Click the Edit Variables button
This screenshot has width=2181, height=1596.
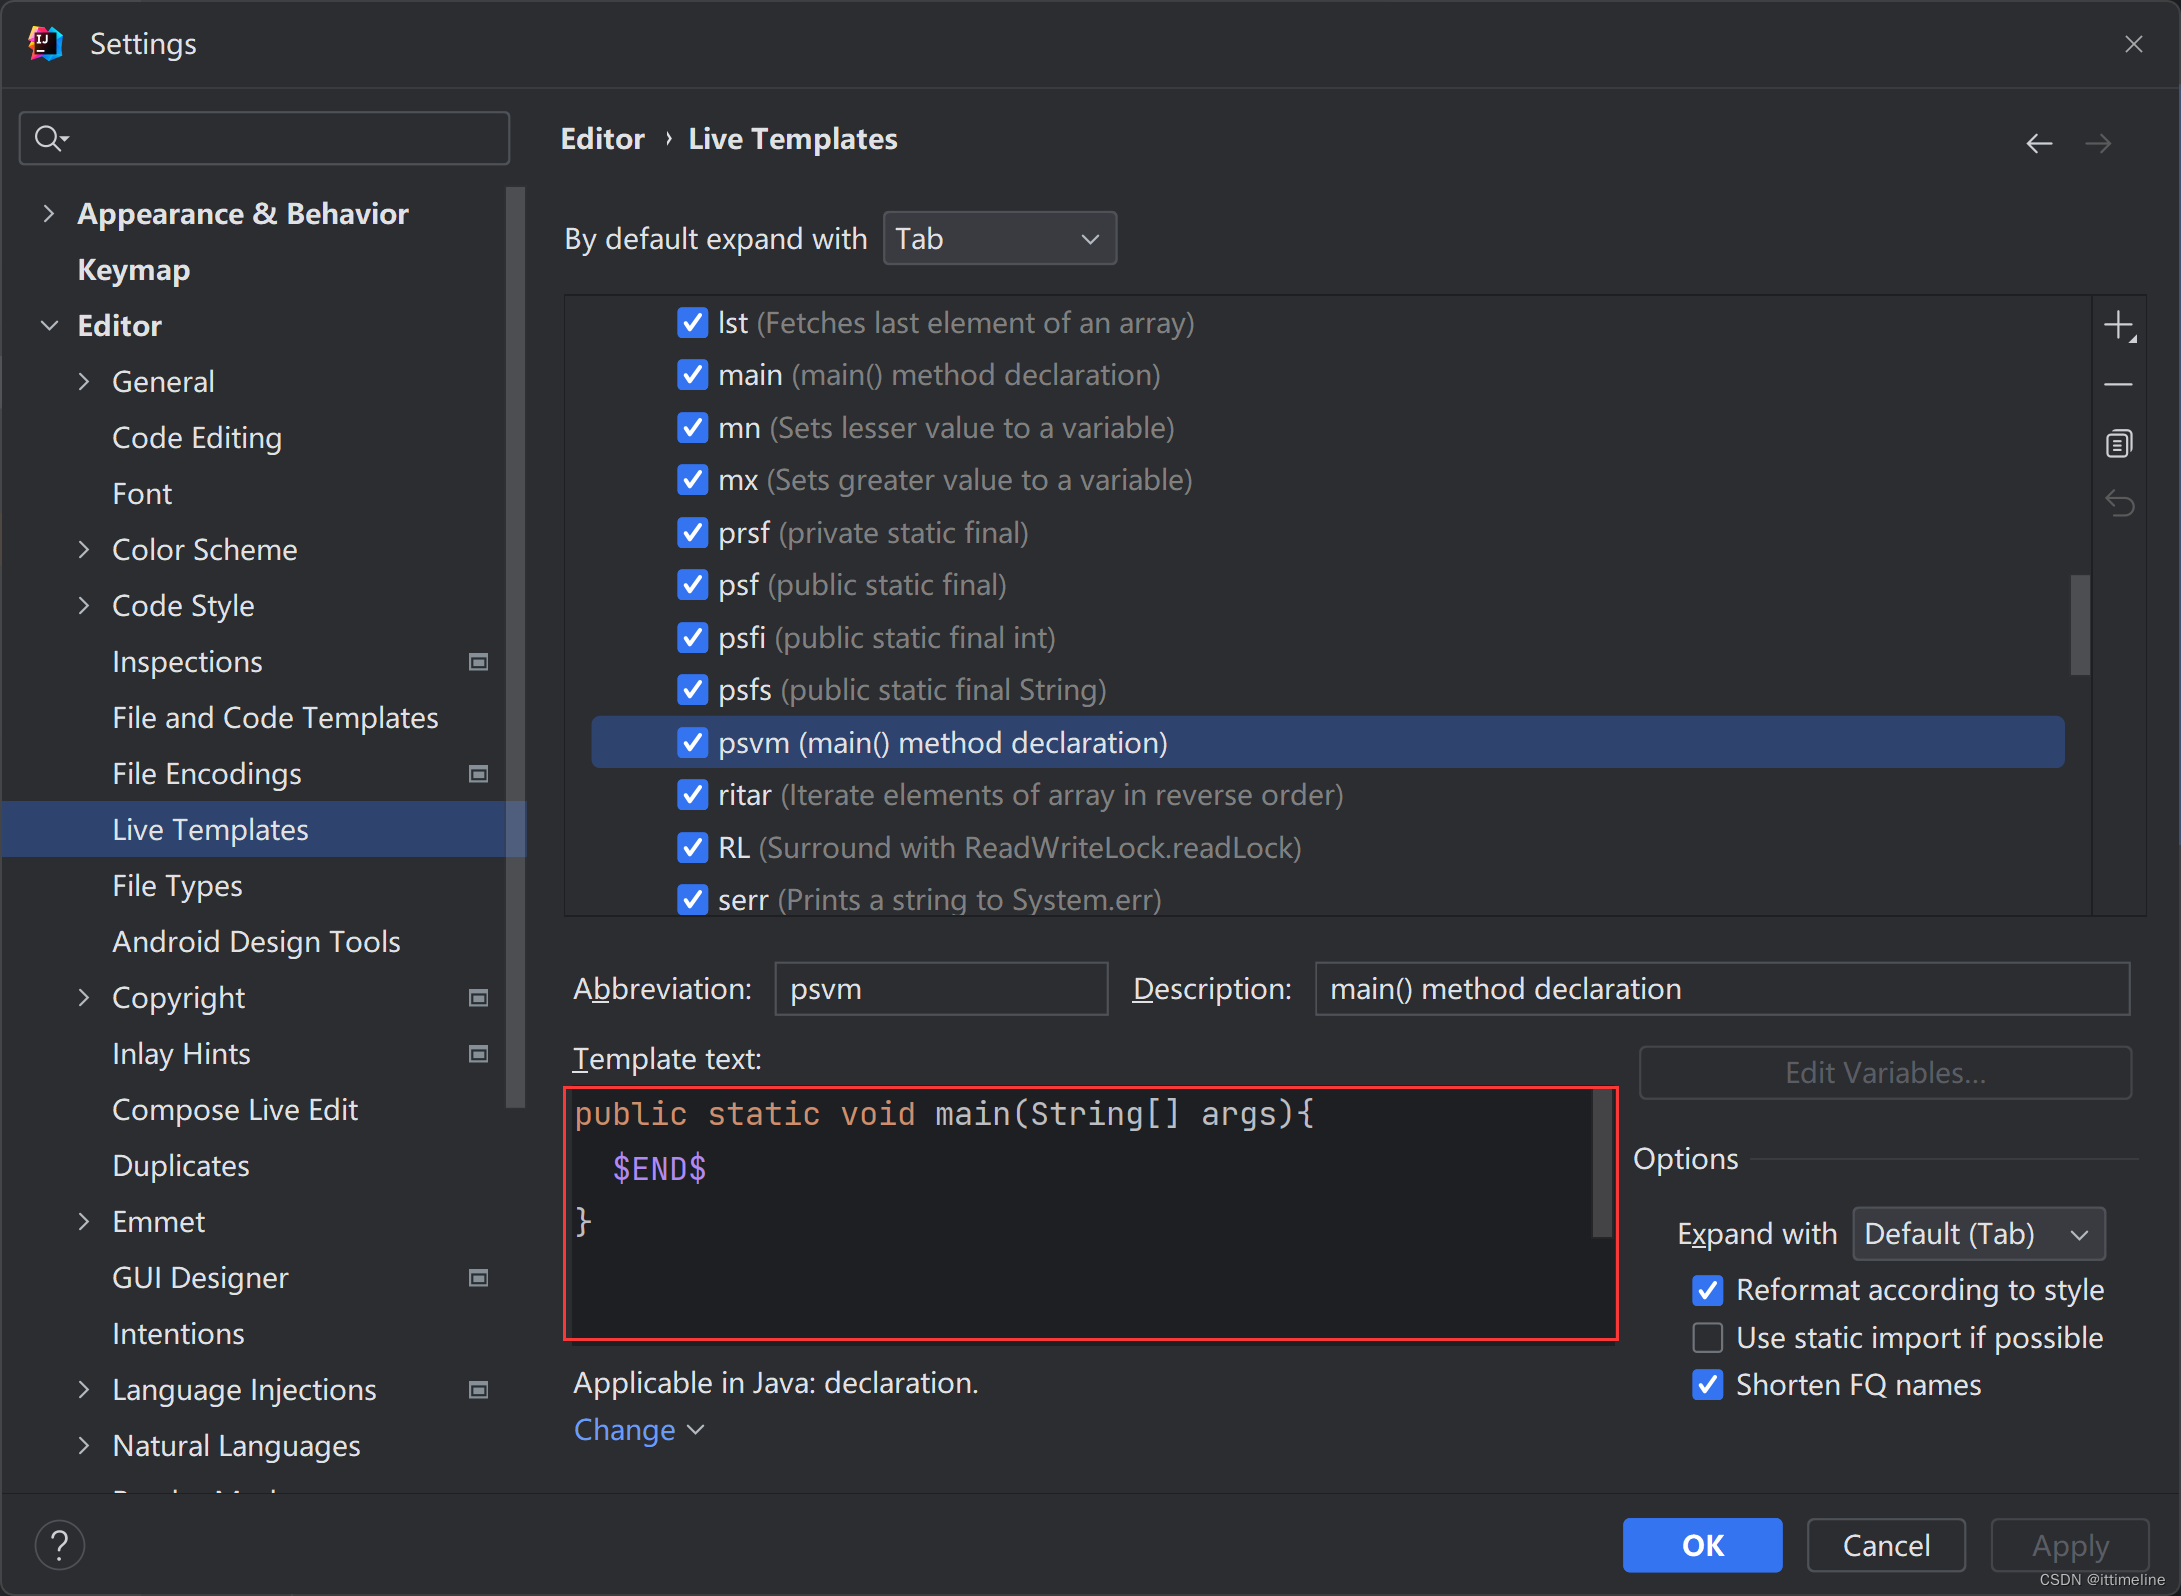[1885, 1071]
